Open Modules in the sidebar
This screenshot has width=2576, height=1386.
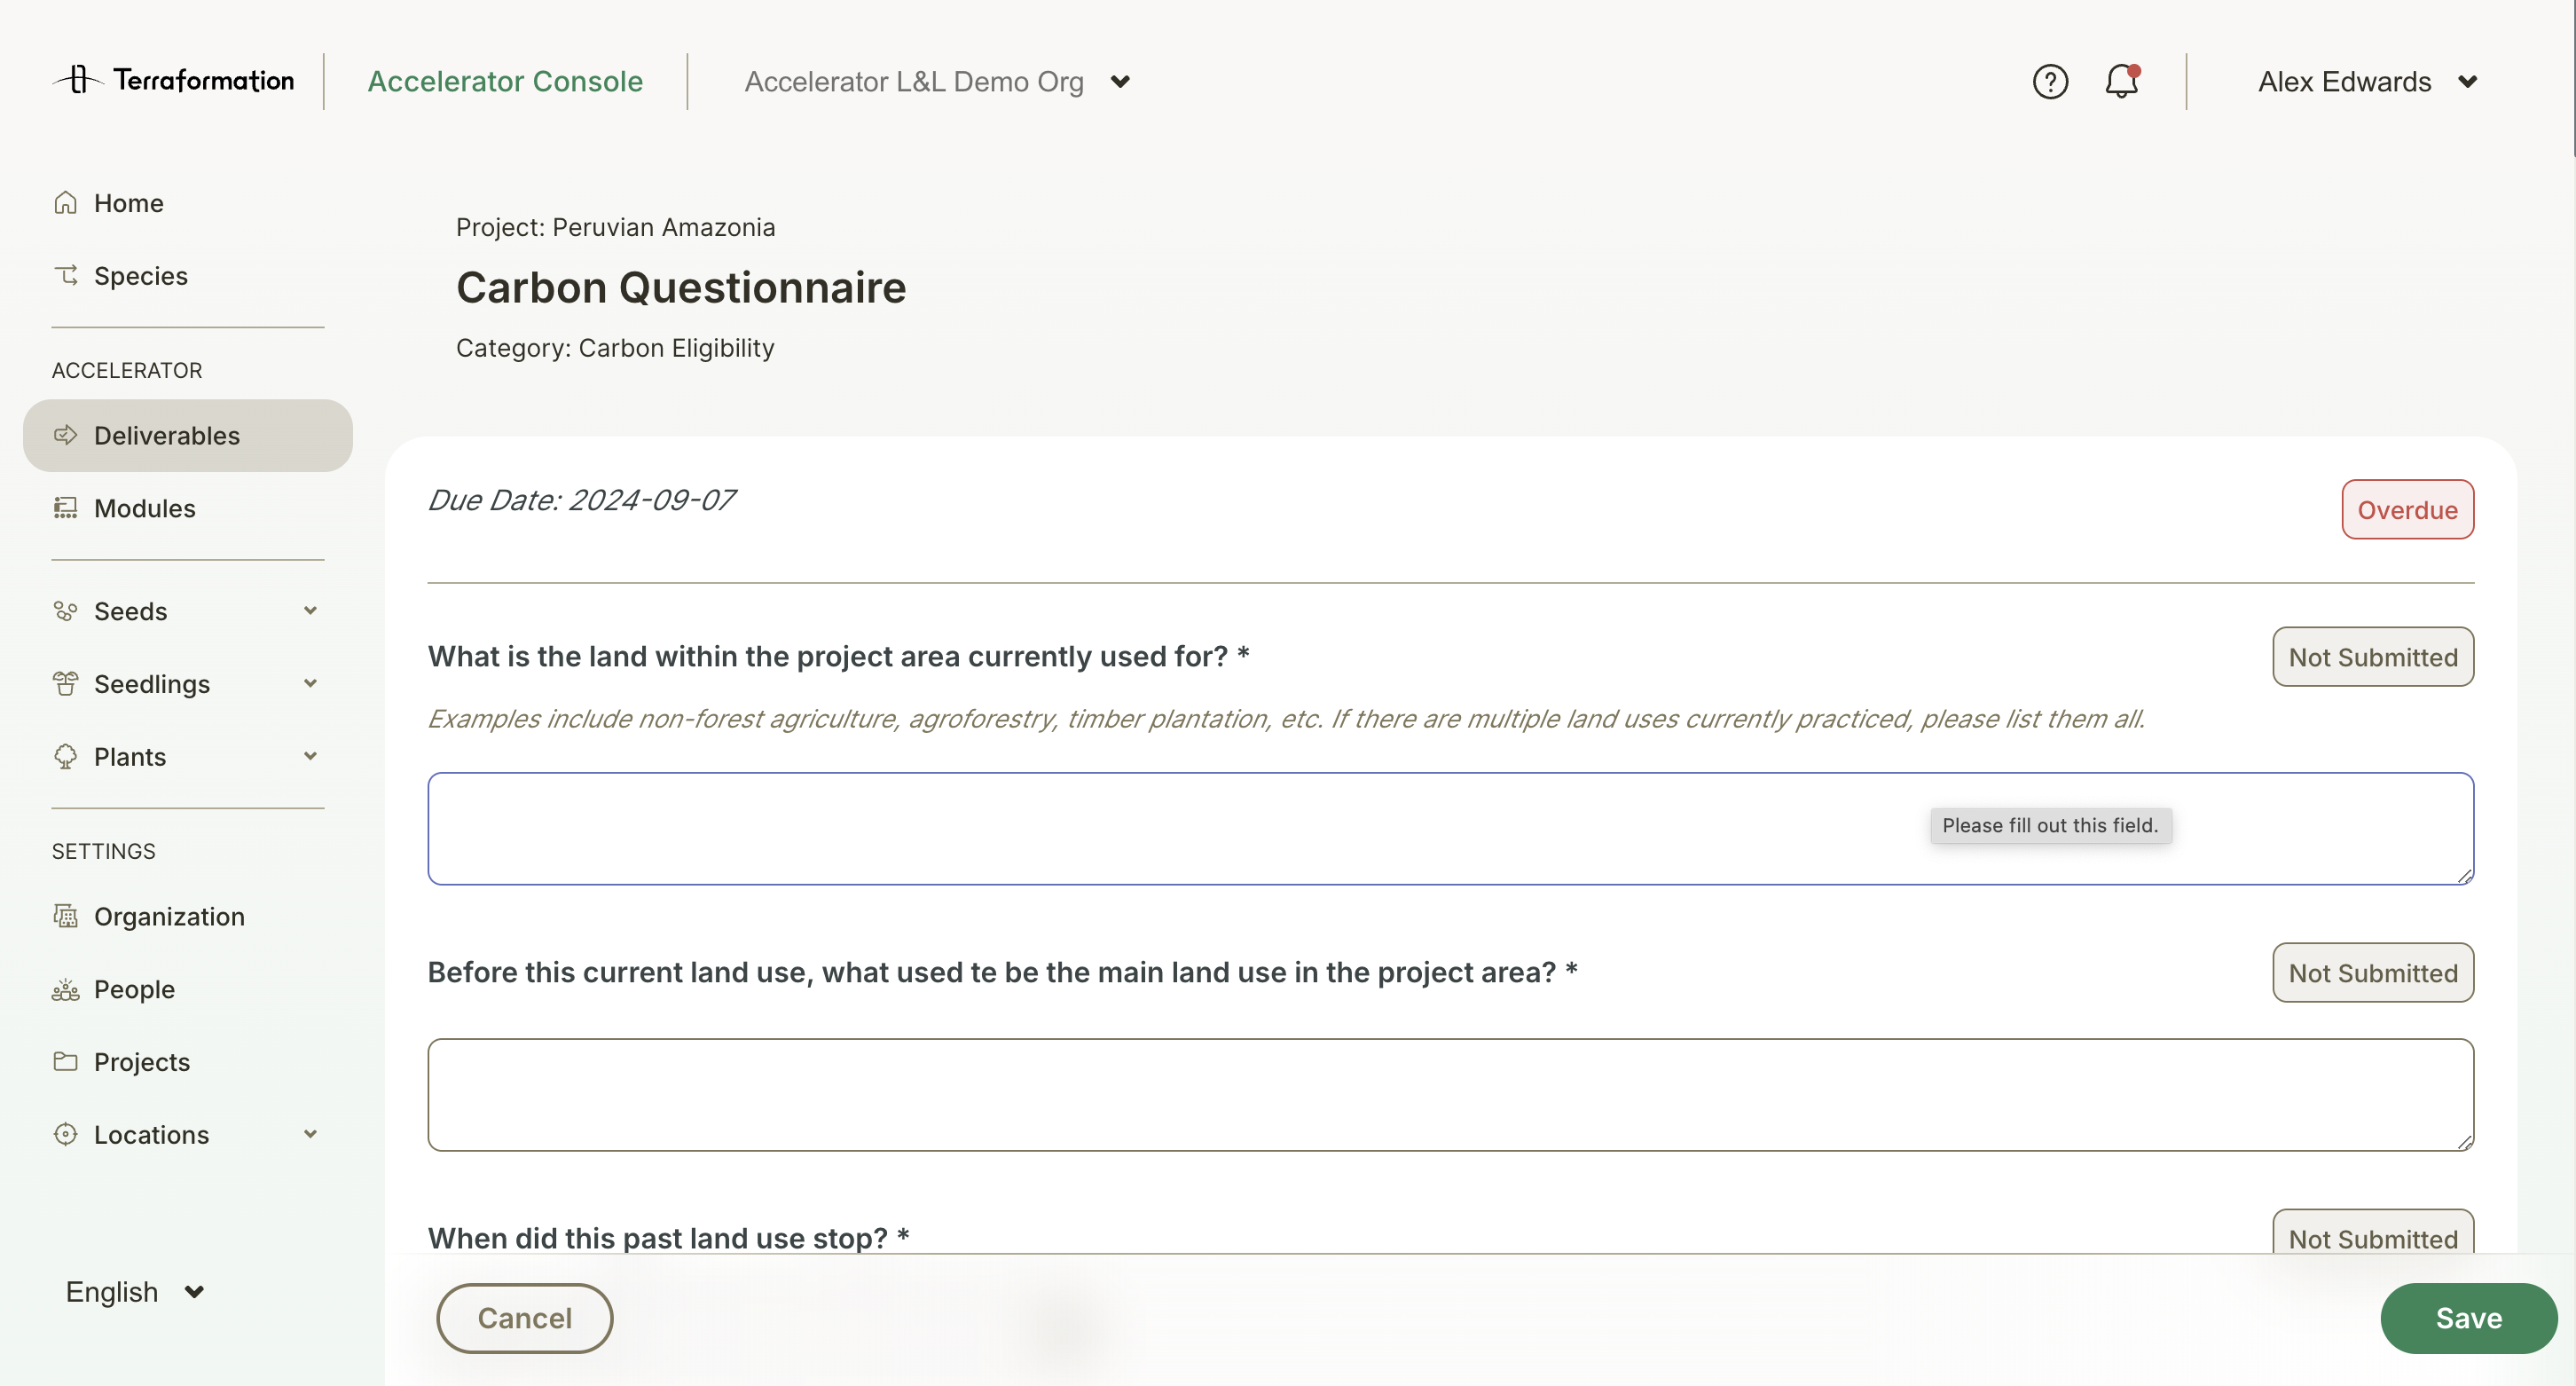click(188, 508)
